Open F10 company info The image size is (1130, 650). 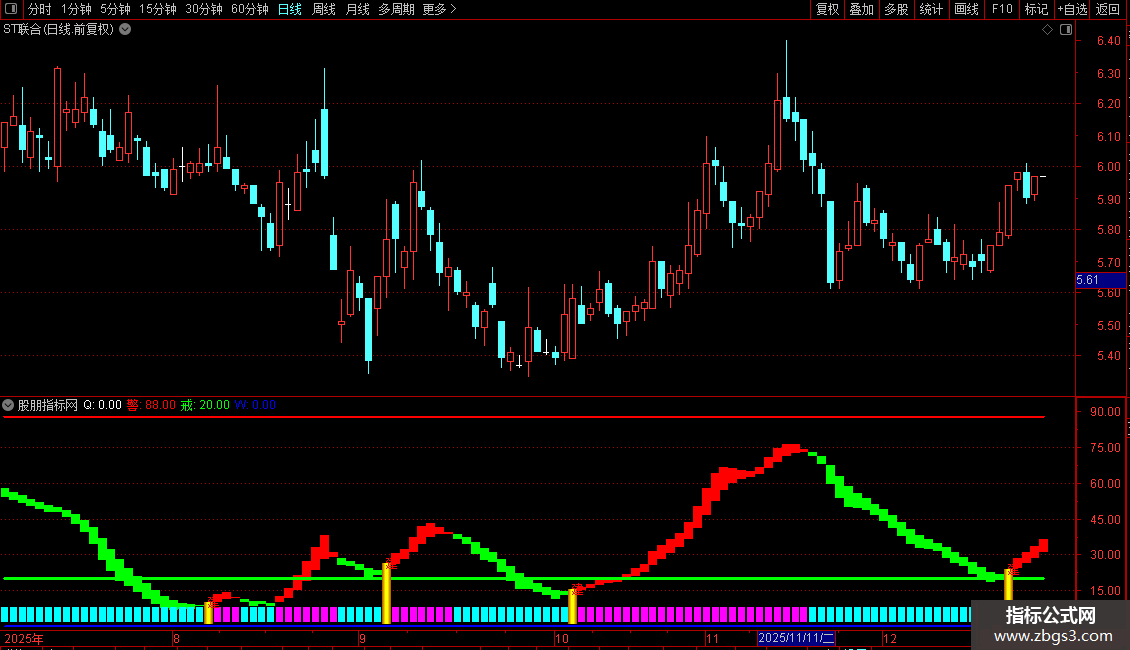tap(1002, 9)
